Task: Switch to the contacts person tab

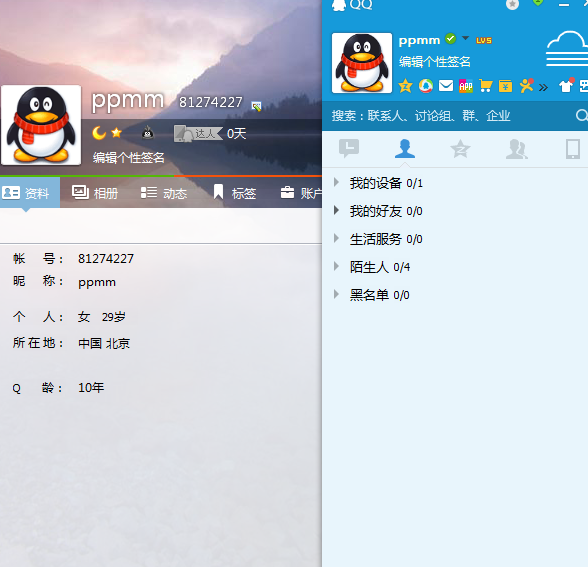Action: coord(405,148)
